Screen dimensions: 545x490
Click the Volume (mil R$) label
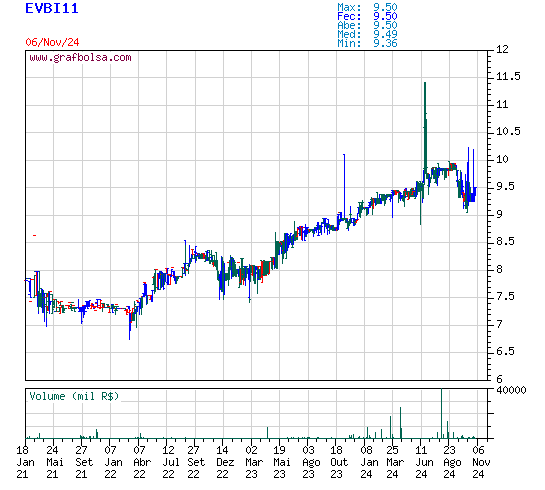(x=74, y=396)
